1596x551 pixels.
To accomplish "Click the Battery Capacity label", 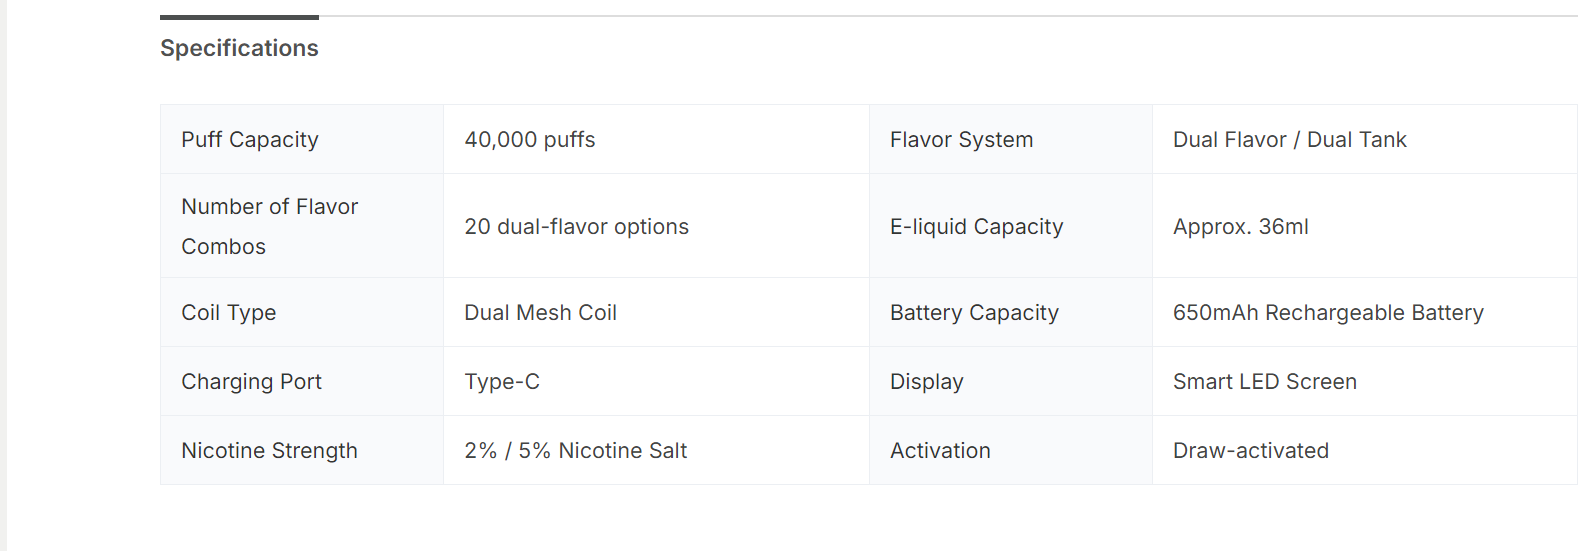I will pos(974,313).
